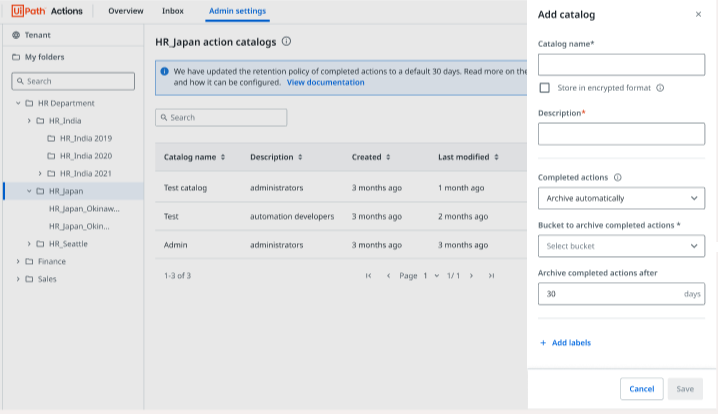Open the Overview tab

(x=126, y=11)
